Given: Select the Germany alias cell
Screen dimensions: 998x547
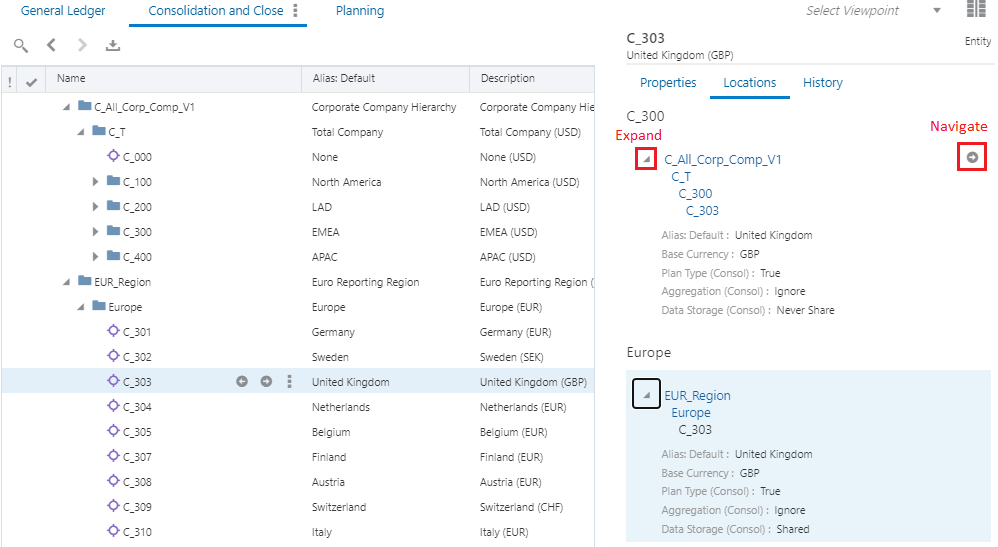Looking at the screenshot, I should [x=334, y=332].
